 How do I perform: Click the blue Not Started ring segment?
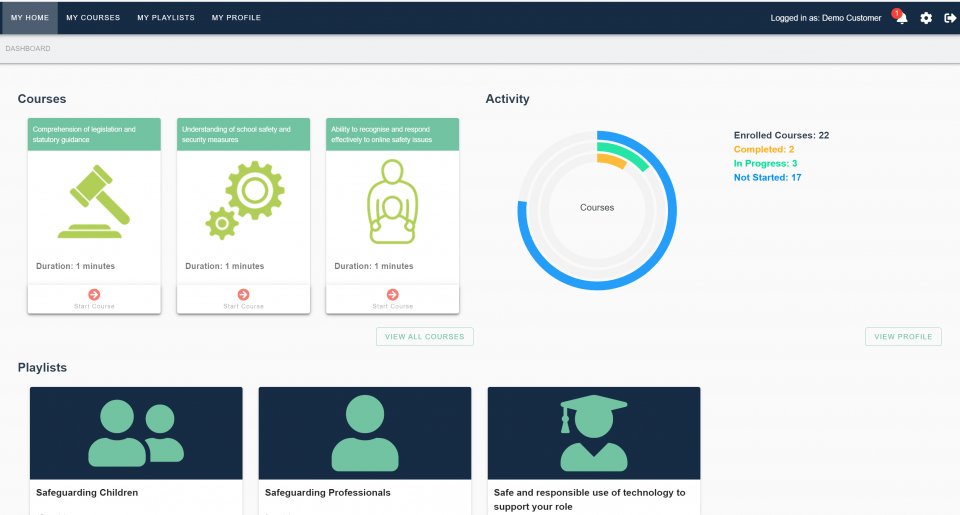[x=597, y=287]
